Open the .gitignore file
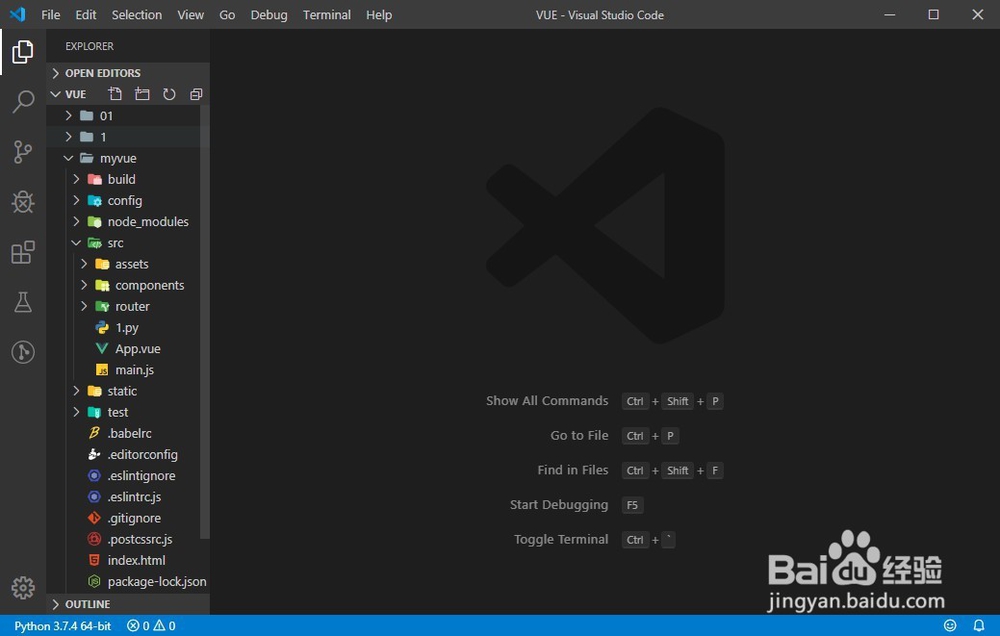The width and height of the screenshot is (1000, 636). point(123,517)
